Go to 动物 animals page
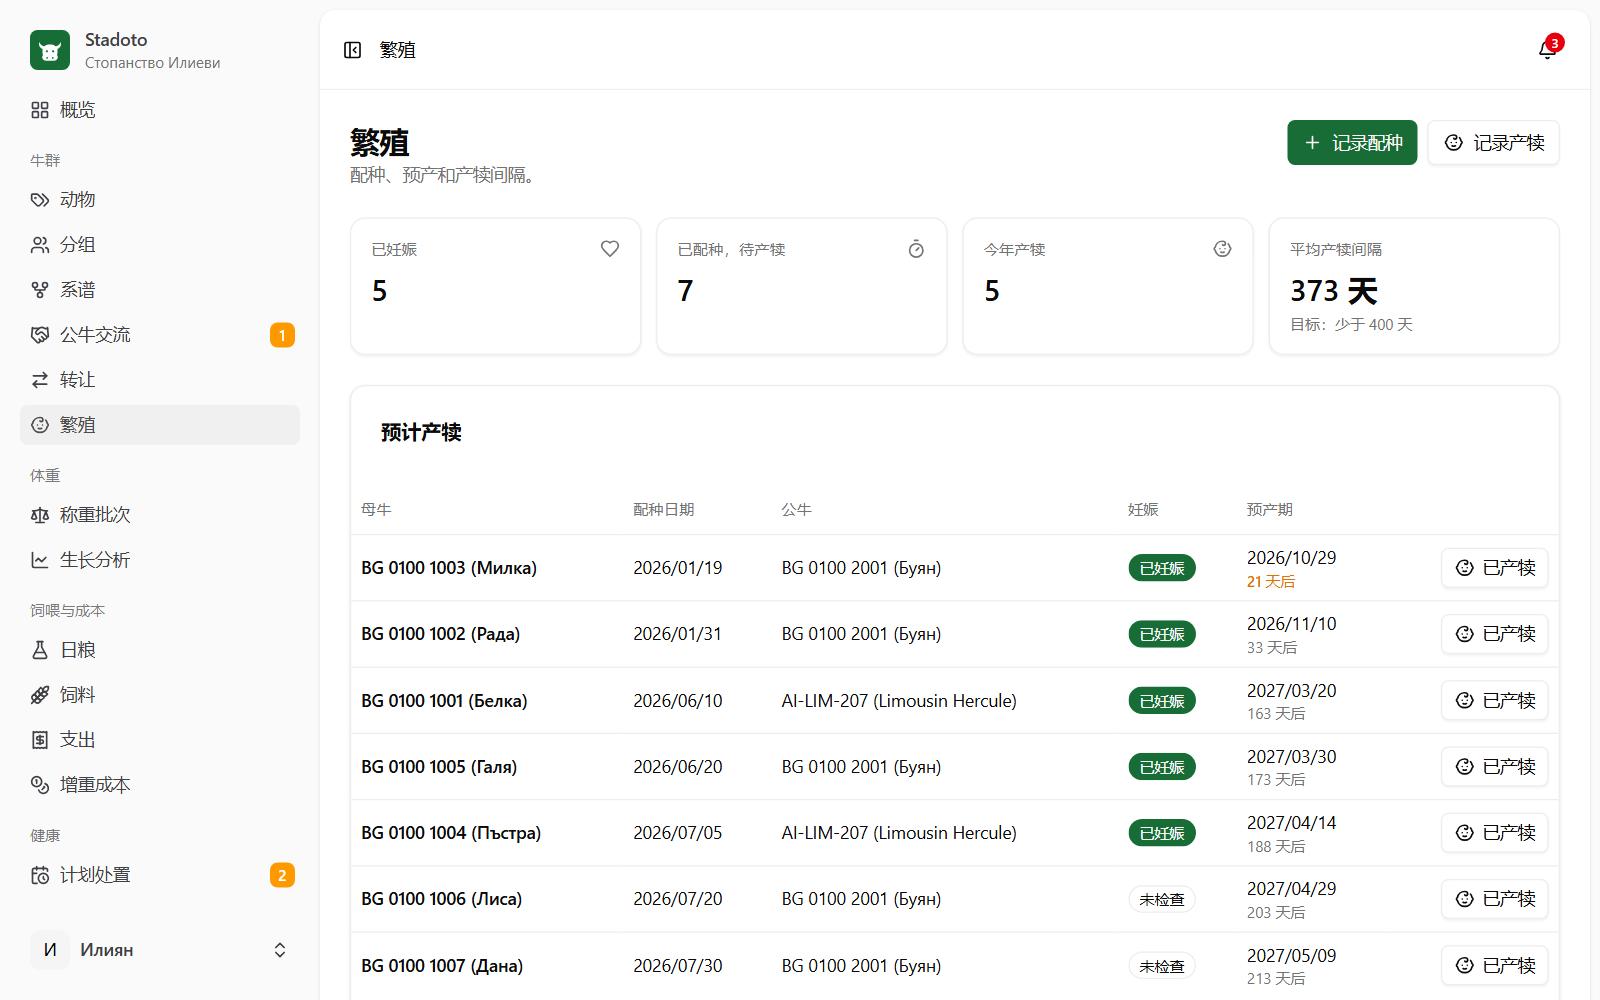 point(160,200)
